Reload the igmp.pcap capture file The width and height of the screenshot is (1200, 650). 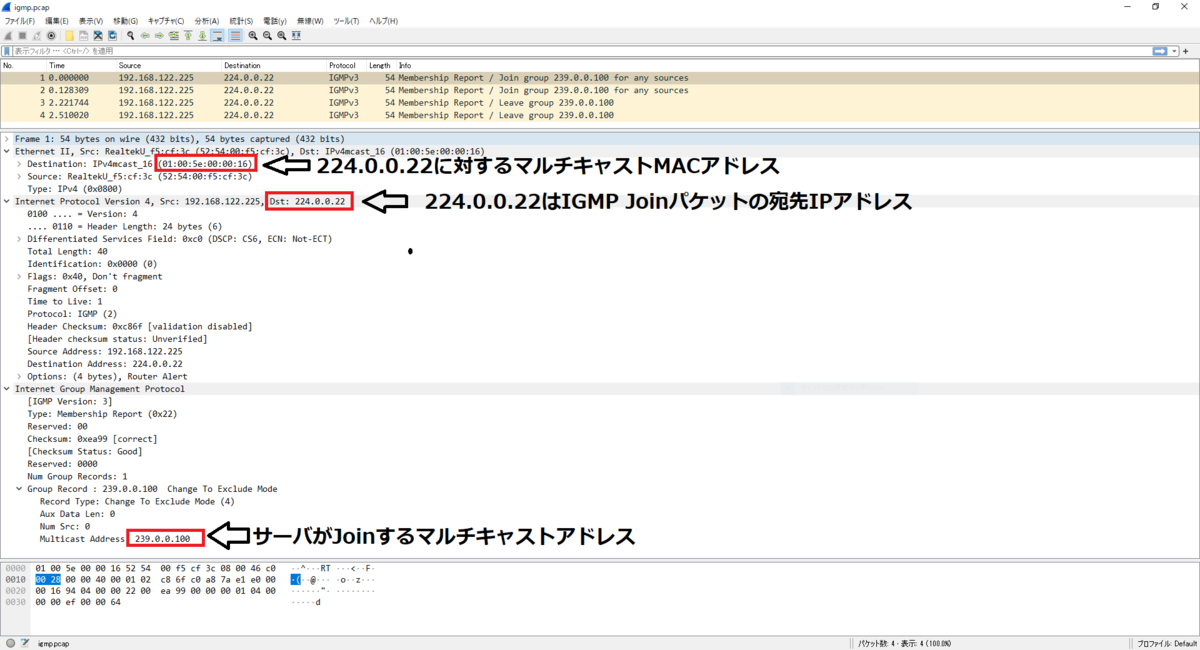[x=112, y=36]
